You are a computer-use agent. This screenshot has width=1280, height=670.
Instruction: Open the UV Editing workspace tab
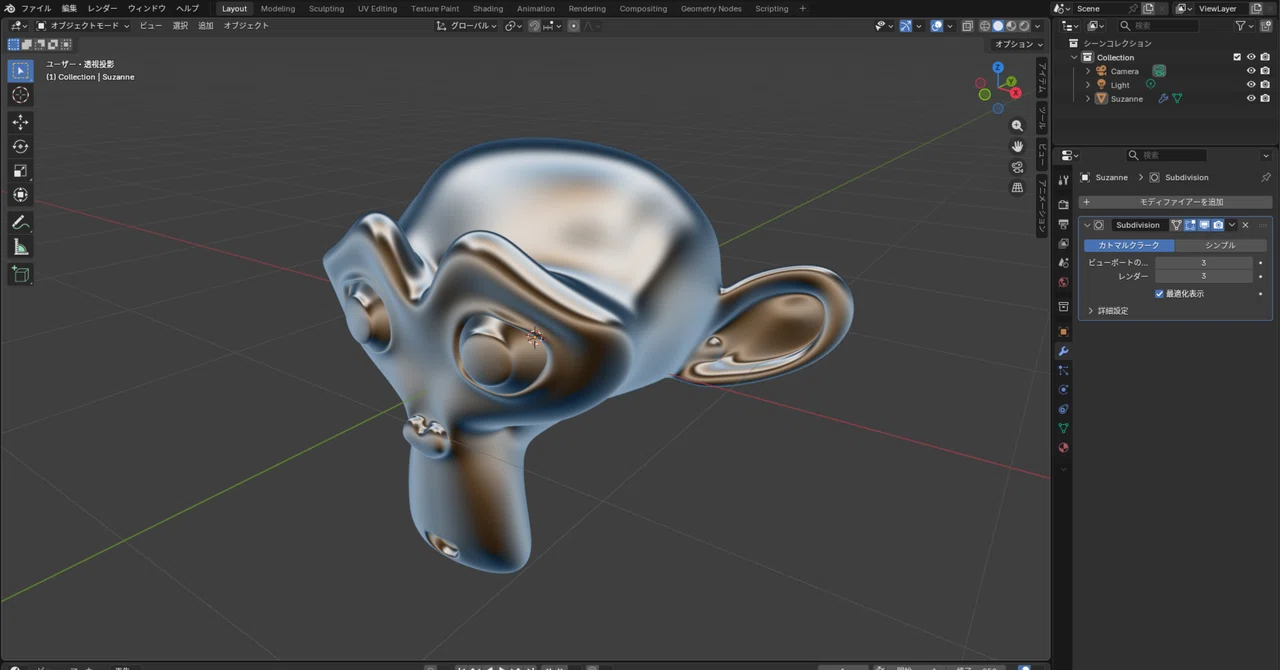click(377, 8)
